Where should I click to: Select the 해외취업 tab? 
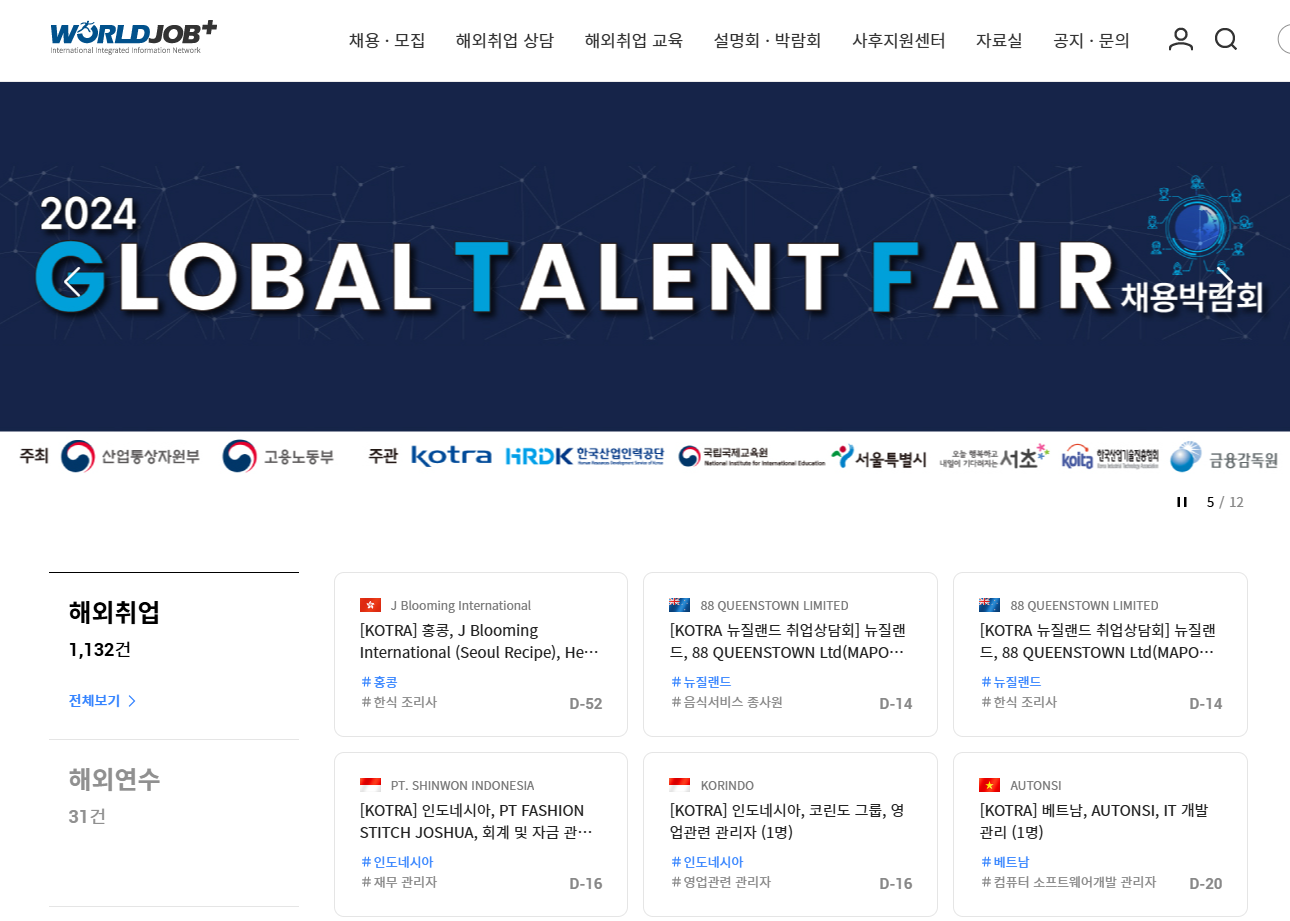coord(114,612)
